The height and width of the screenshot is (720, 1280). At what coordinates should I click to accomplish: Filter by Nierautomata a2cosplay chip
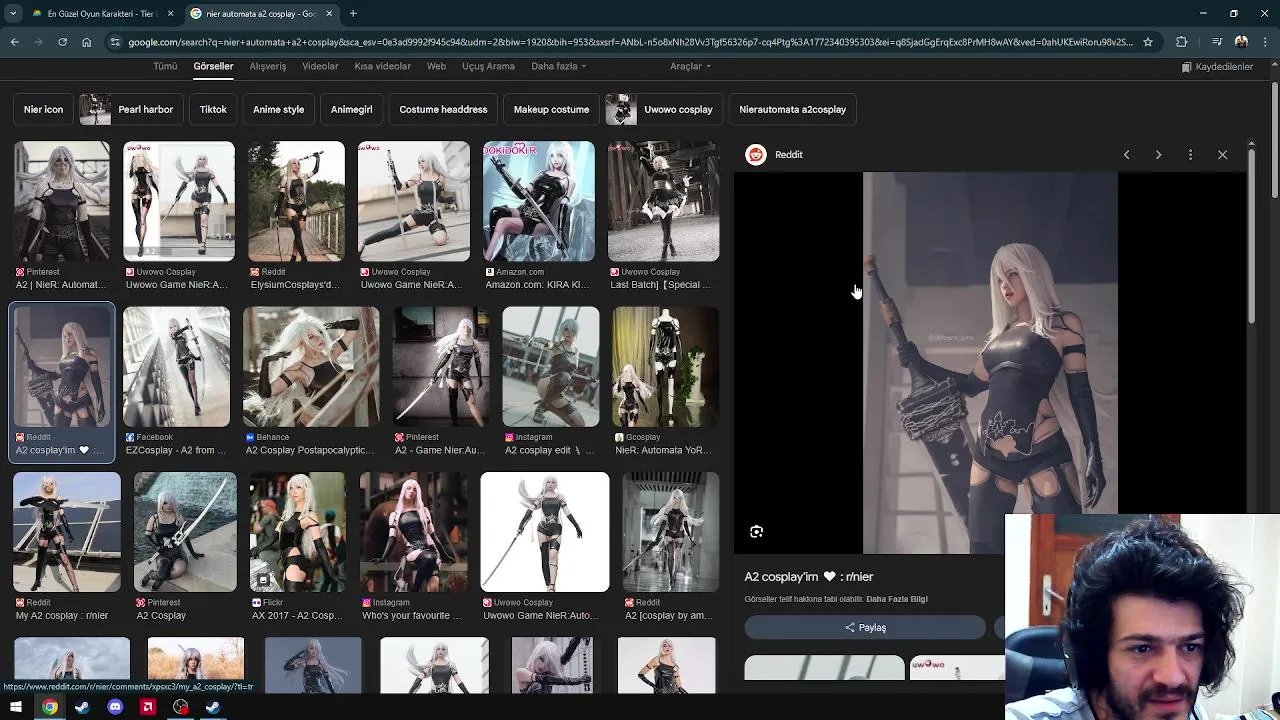tap(792, 109)
